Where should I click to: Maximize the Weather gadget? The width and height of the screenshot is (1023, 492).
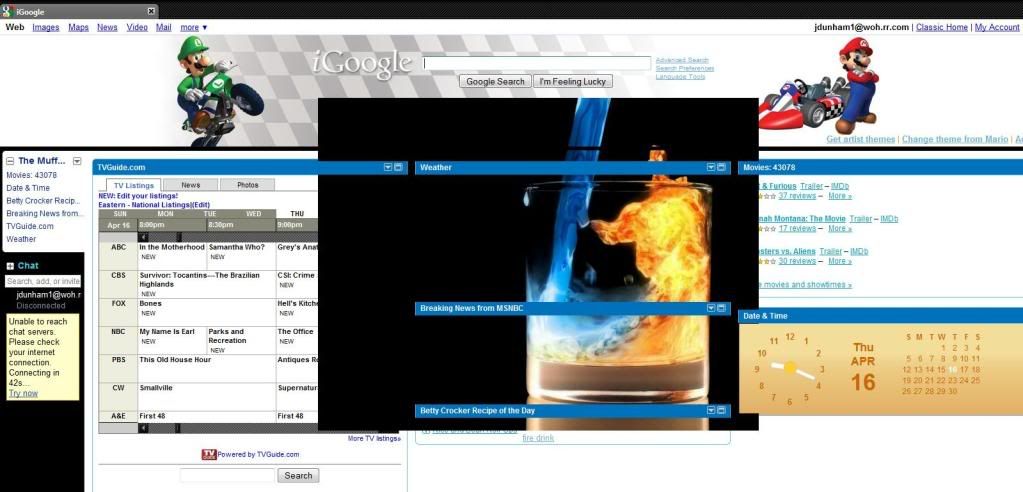pyautogui.click(x=721, y=167)
